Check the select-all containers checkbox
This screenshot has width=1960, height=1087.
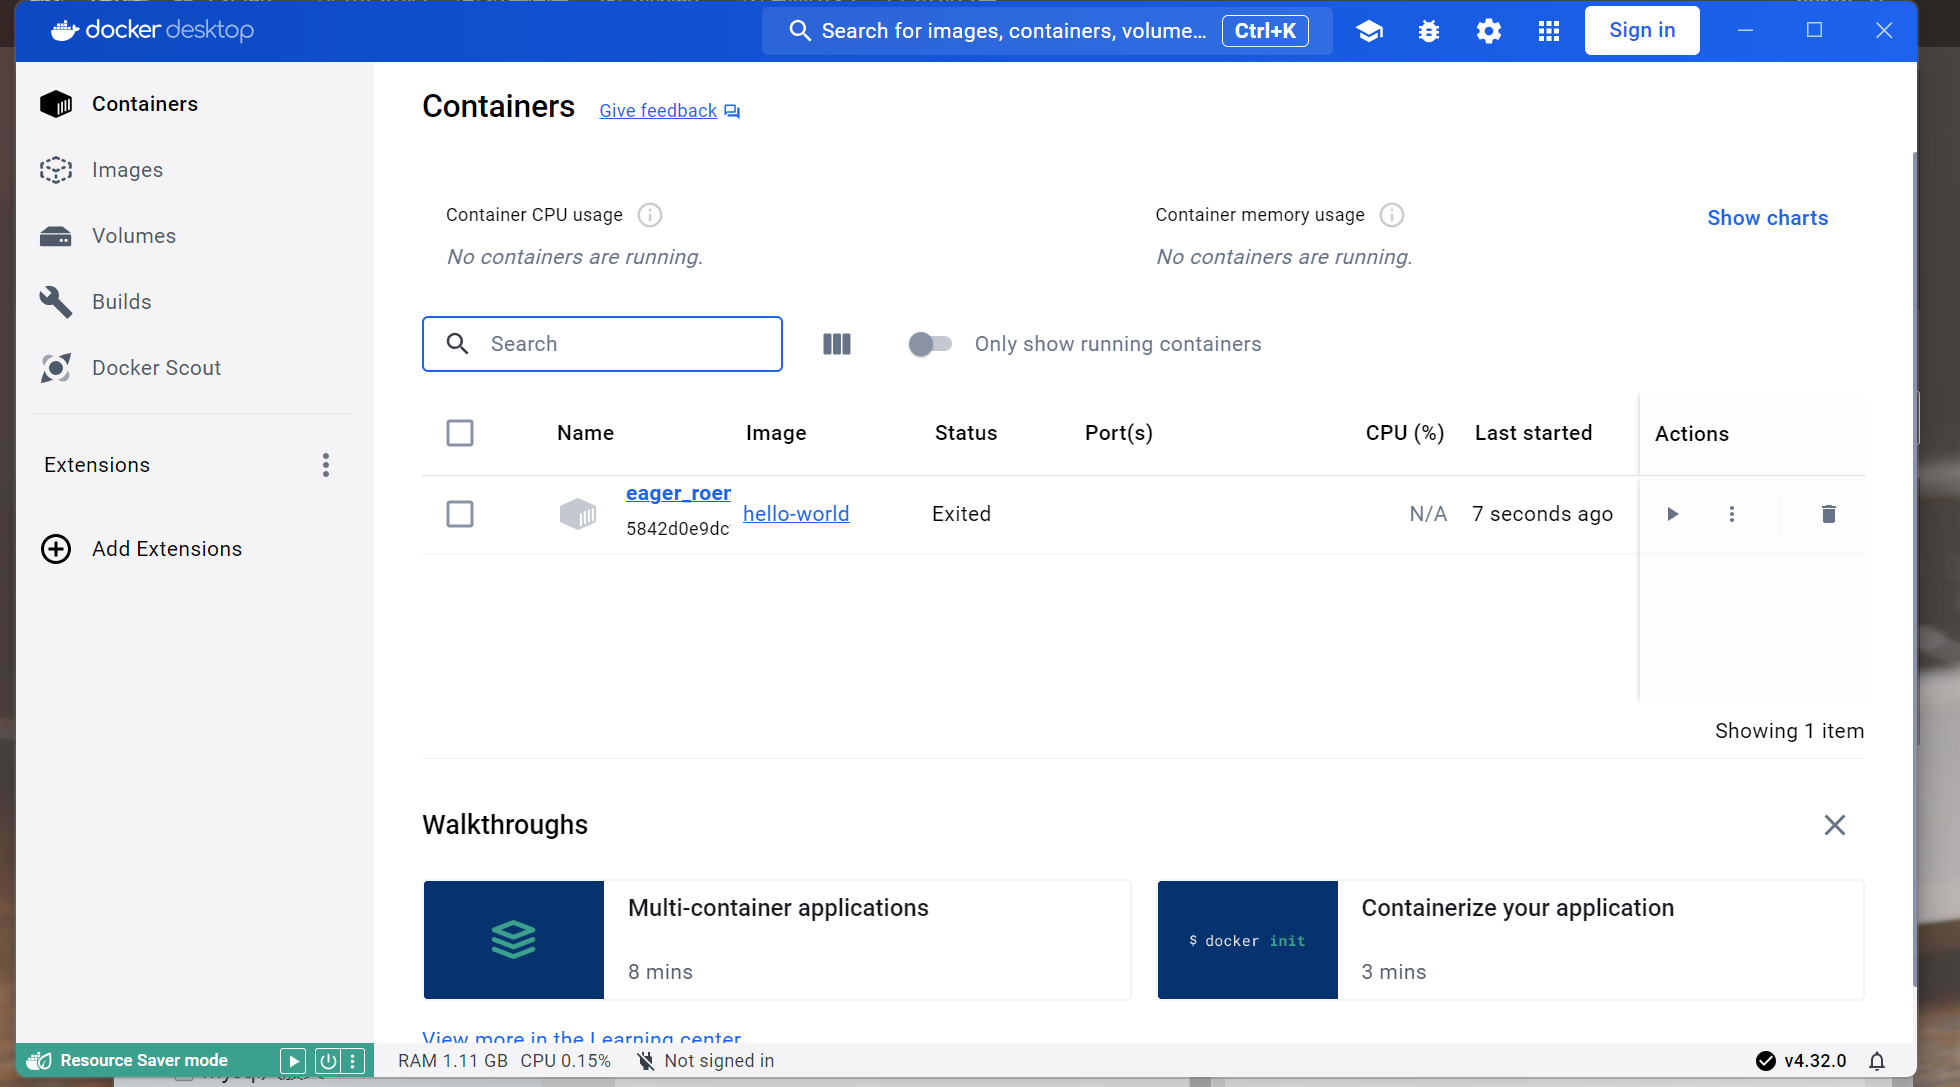(460, 433)
